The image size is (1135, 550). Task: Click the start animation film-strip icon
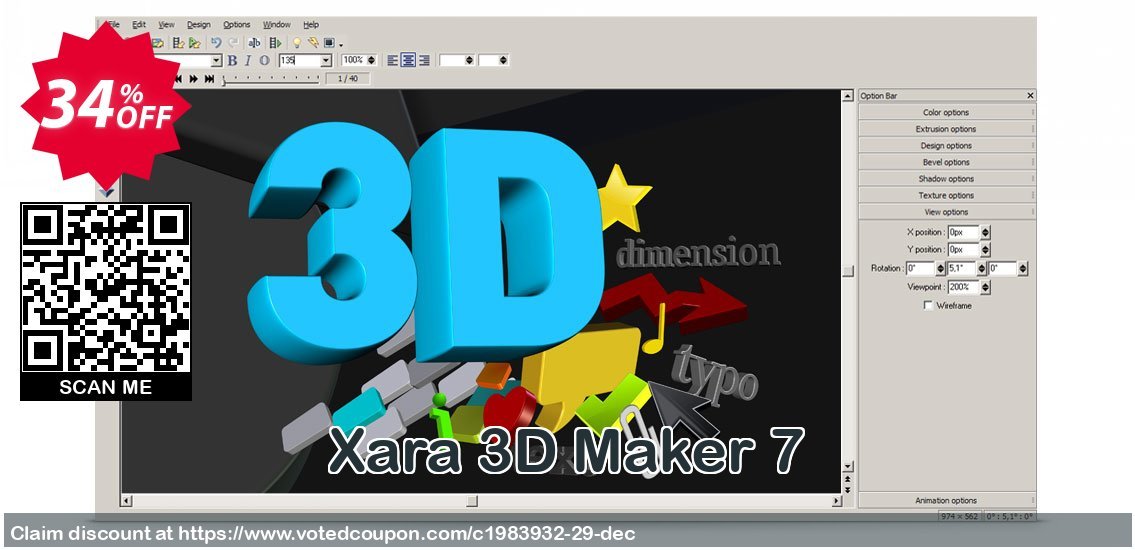pyautogui.click(x=275, y=43)
